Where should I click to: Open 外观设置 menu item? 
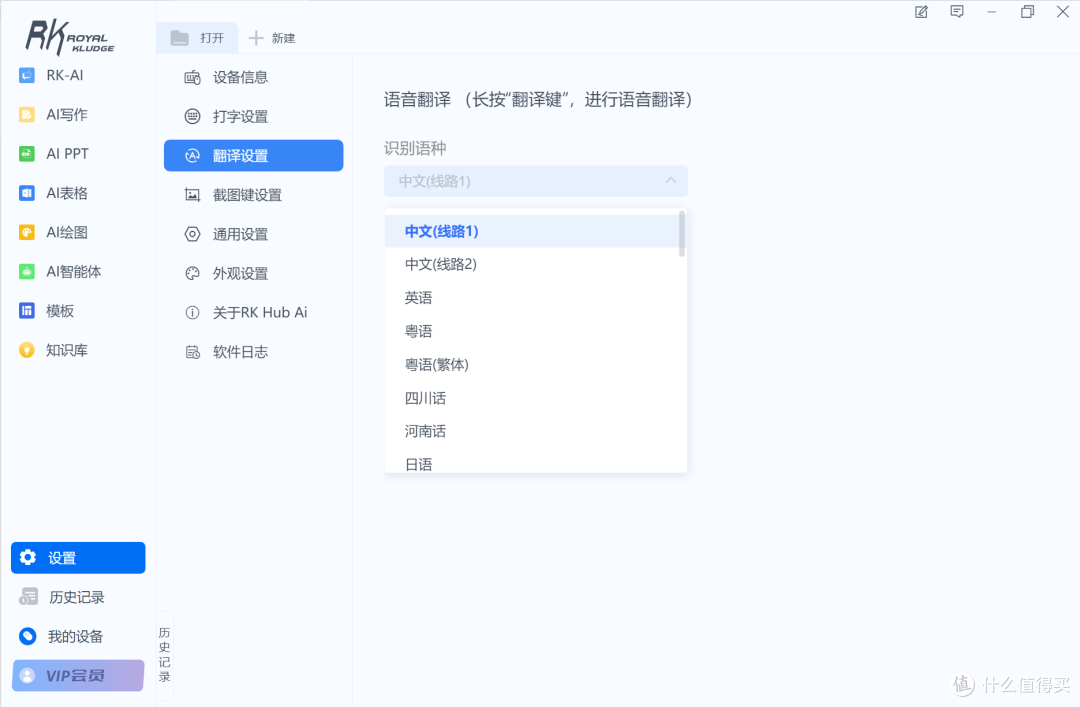[253, 274]
